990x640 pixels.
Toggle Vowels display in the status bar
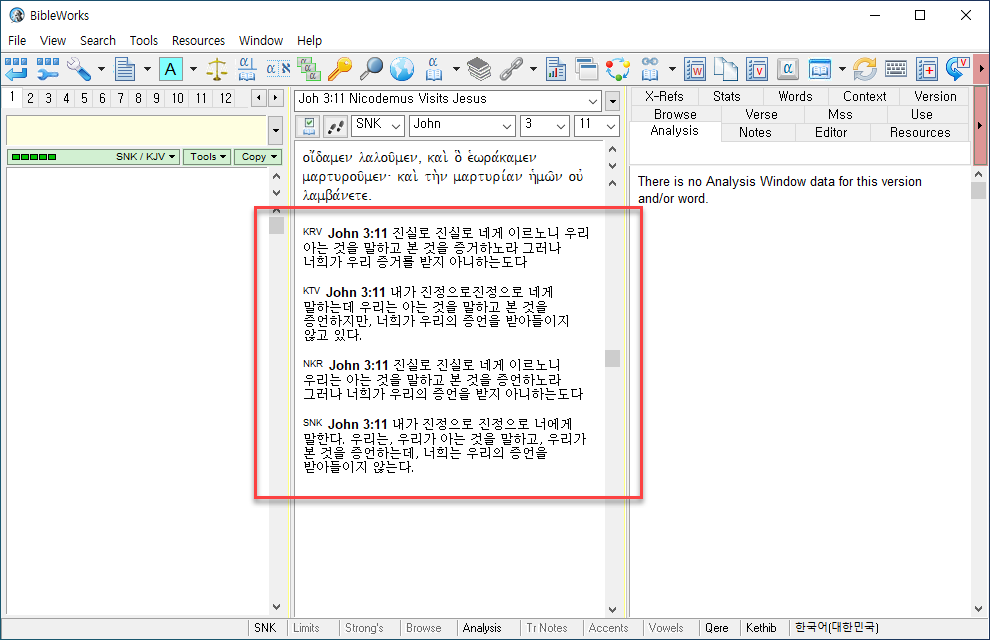[x=667, y=627]
